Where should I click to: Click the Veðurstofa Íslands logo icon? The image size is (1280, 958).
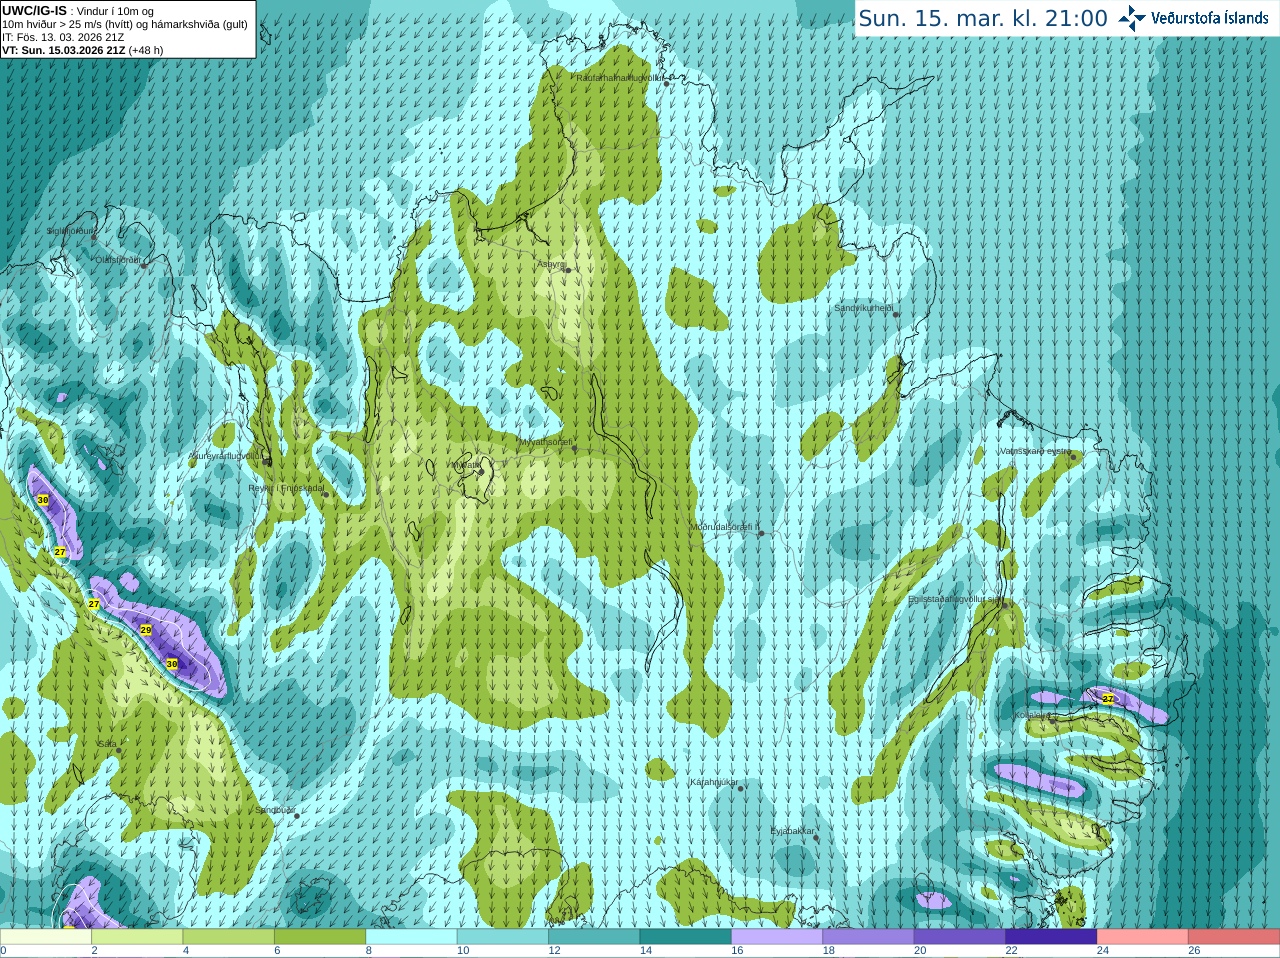click(1131, 18)
